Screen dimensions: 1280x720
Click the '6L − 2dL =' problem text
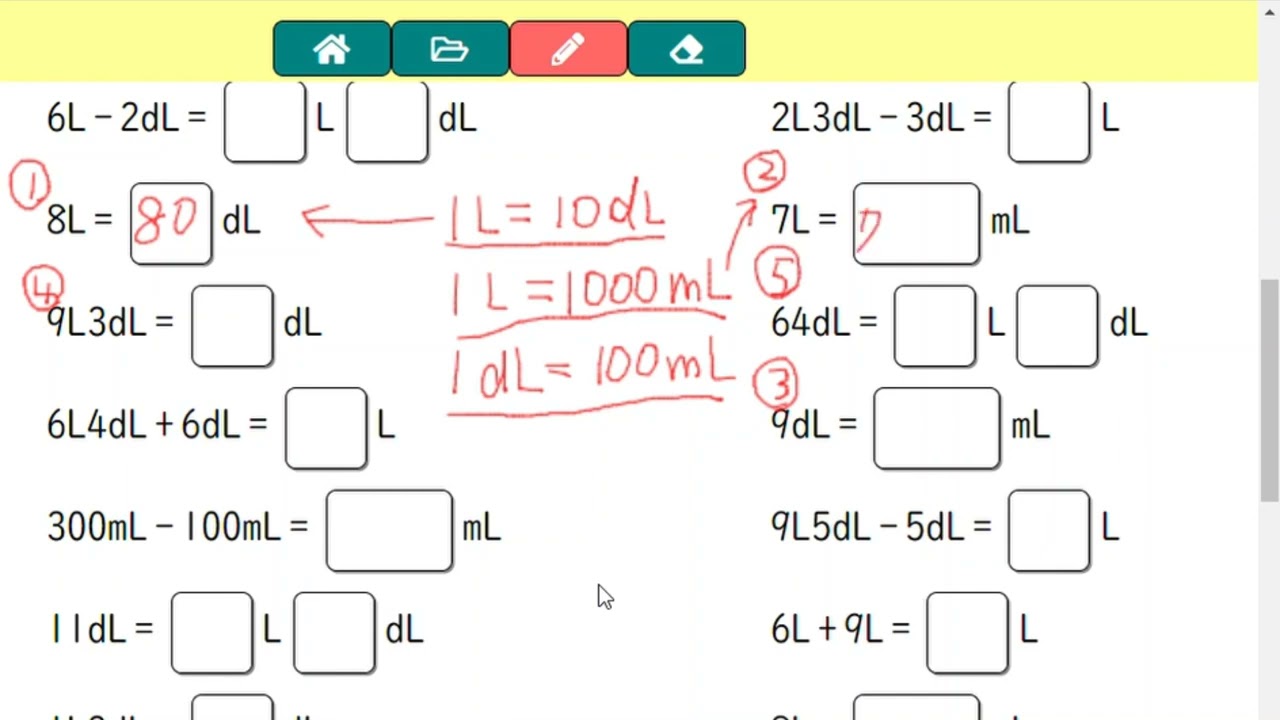pos(127,119)
